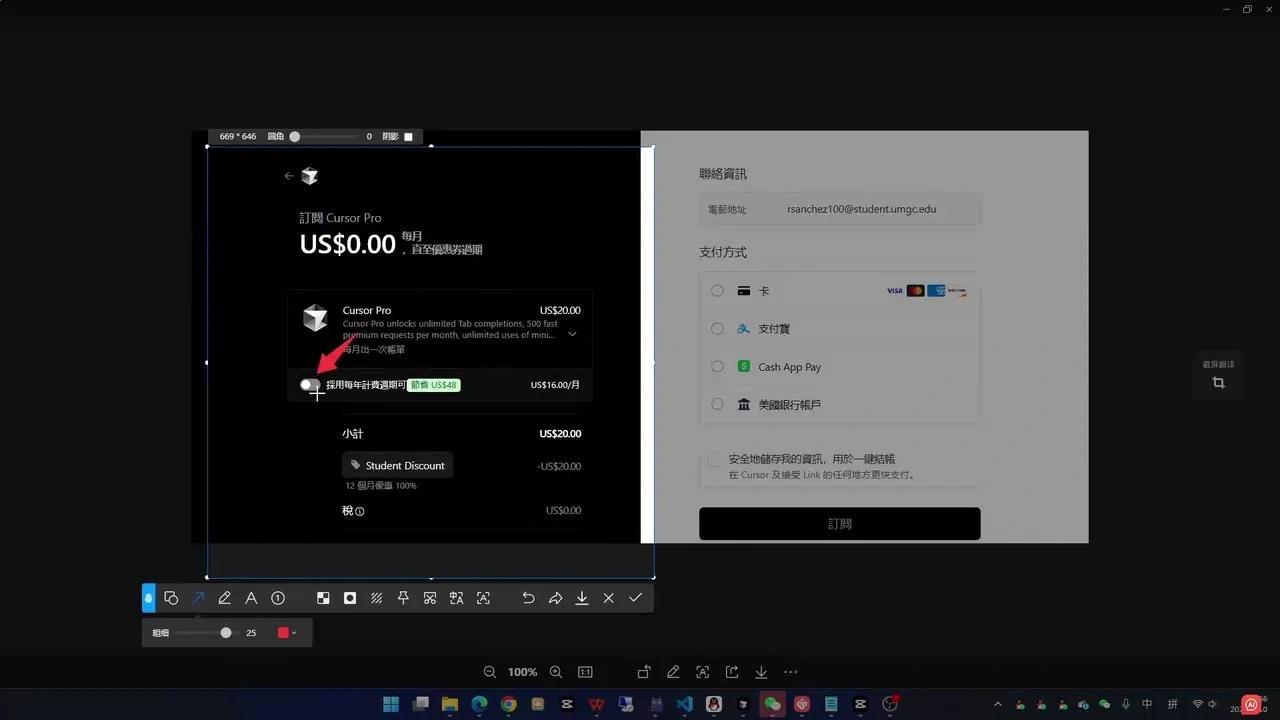Click the zoom-in magnifier icon
Screen dimensions: 1280x720
(556, 671)
